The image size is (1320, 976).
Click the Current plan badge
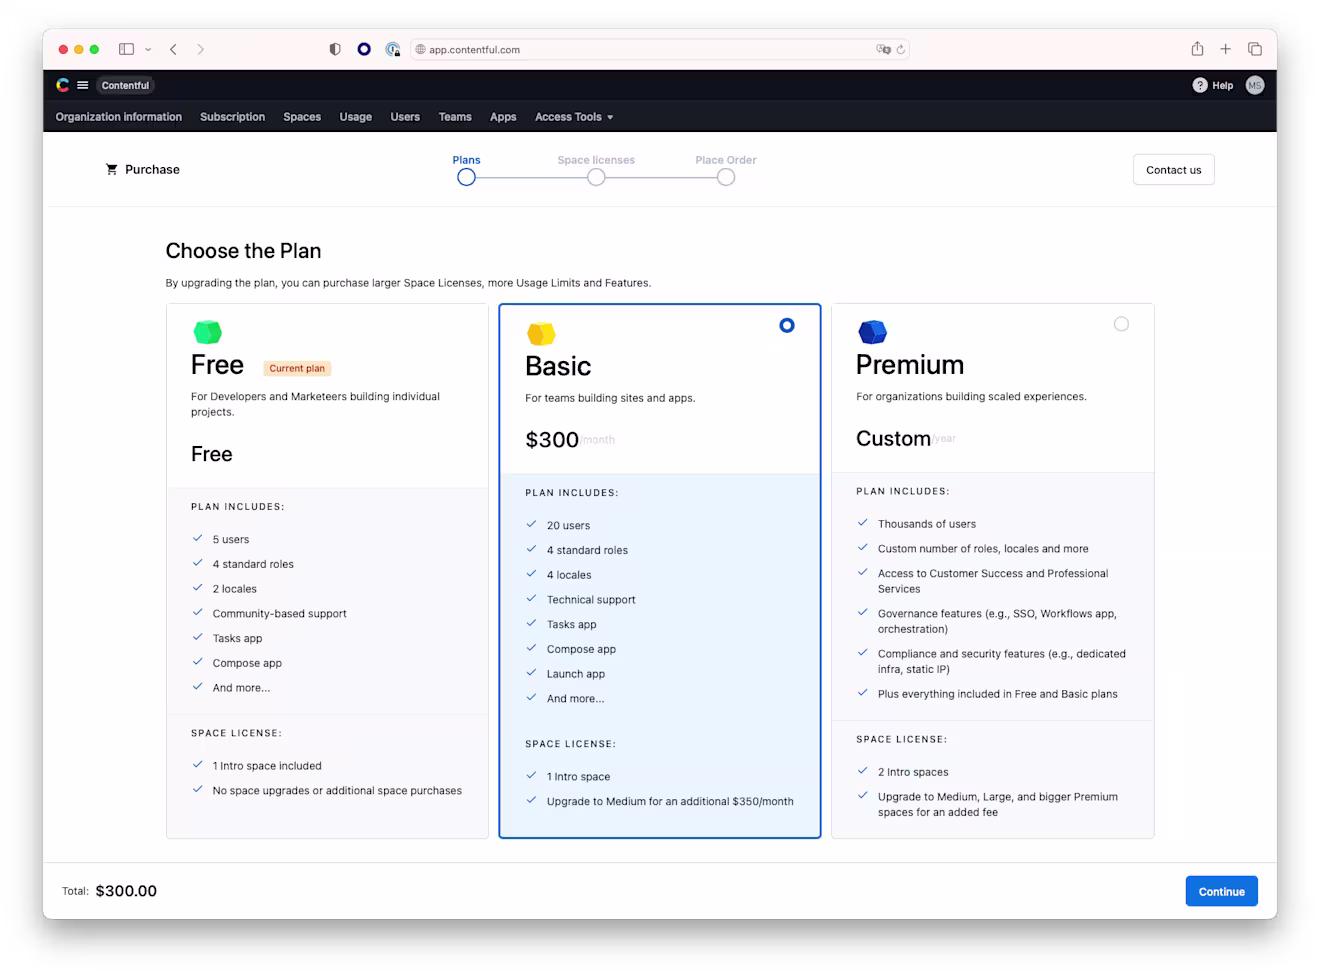[297, 368]
